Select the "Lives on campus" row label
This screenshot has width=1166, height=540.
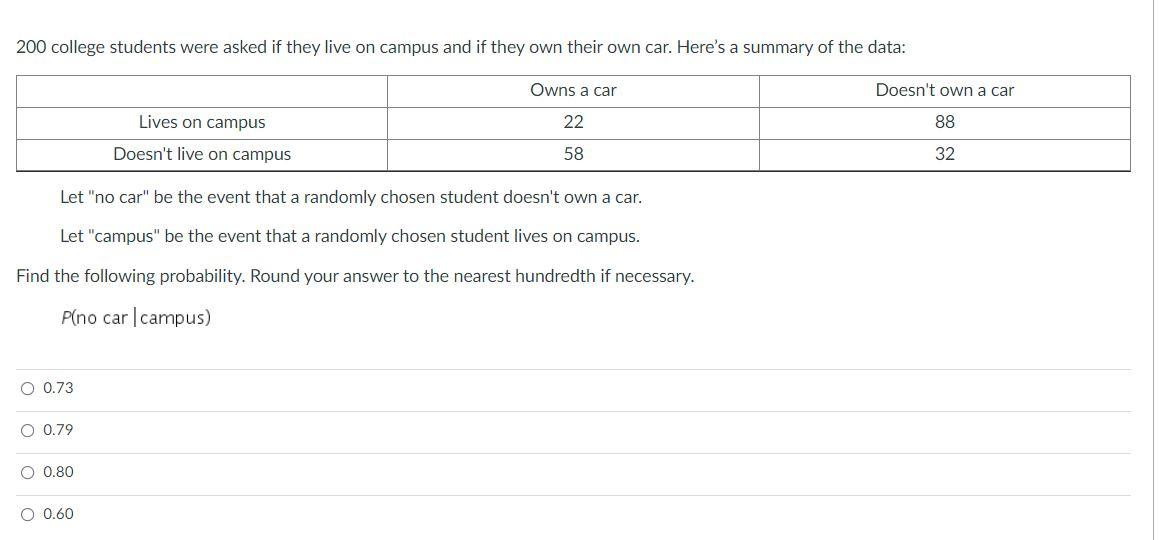coord(202,123)
